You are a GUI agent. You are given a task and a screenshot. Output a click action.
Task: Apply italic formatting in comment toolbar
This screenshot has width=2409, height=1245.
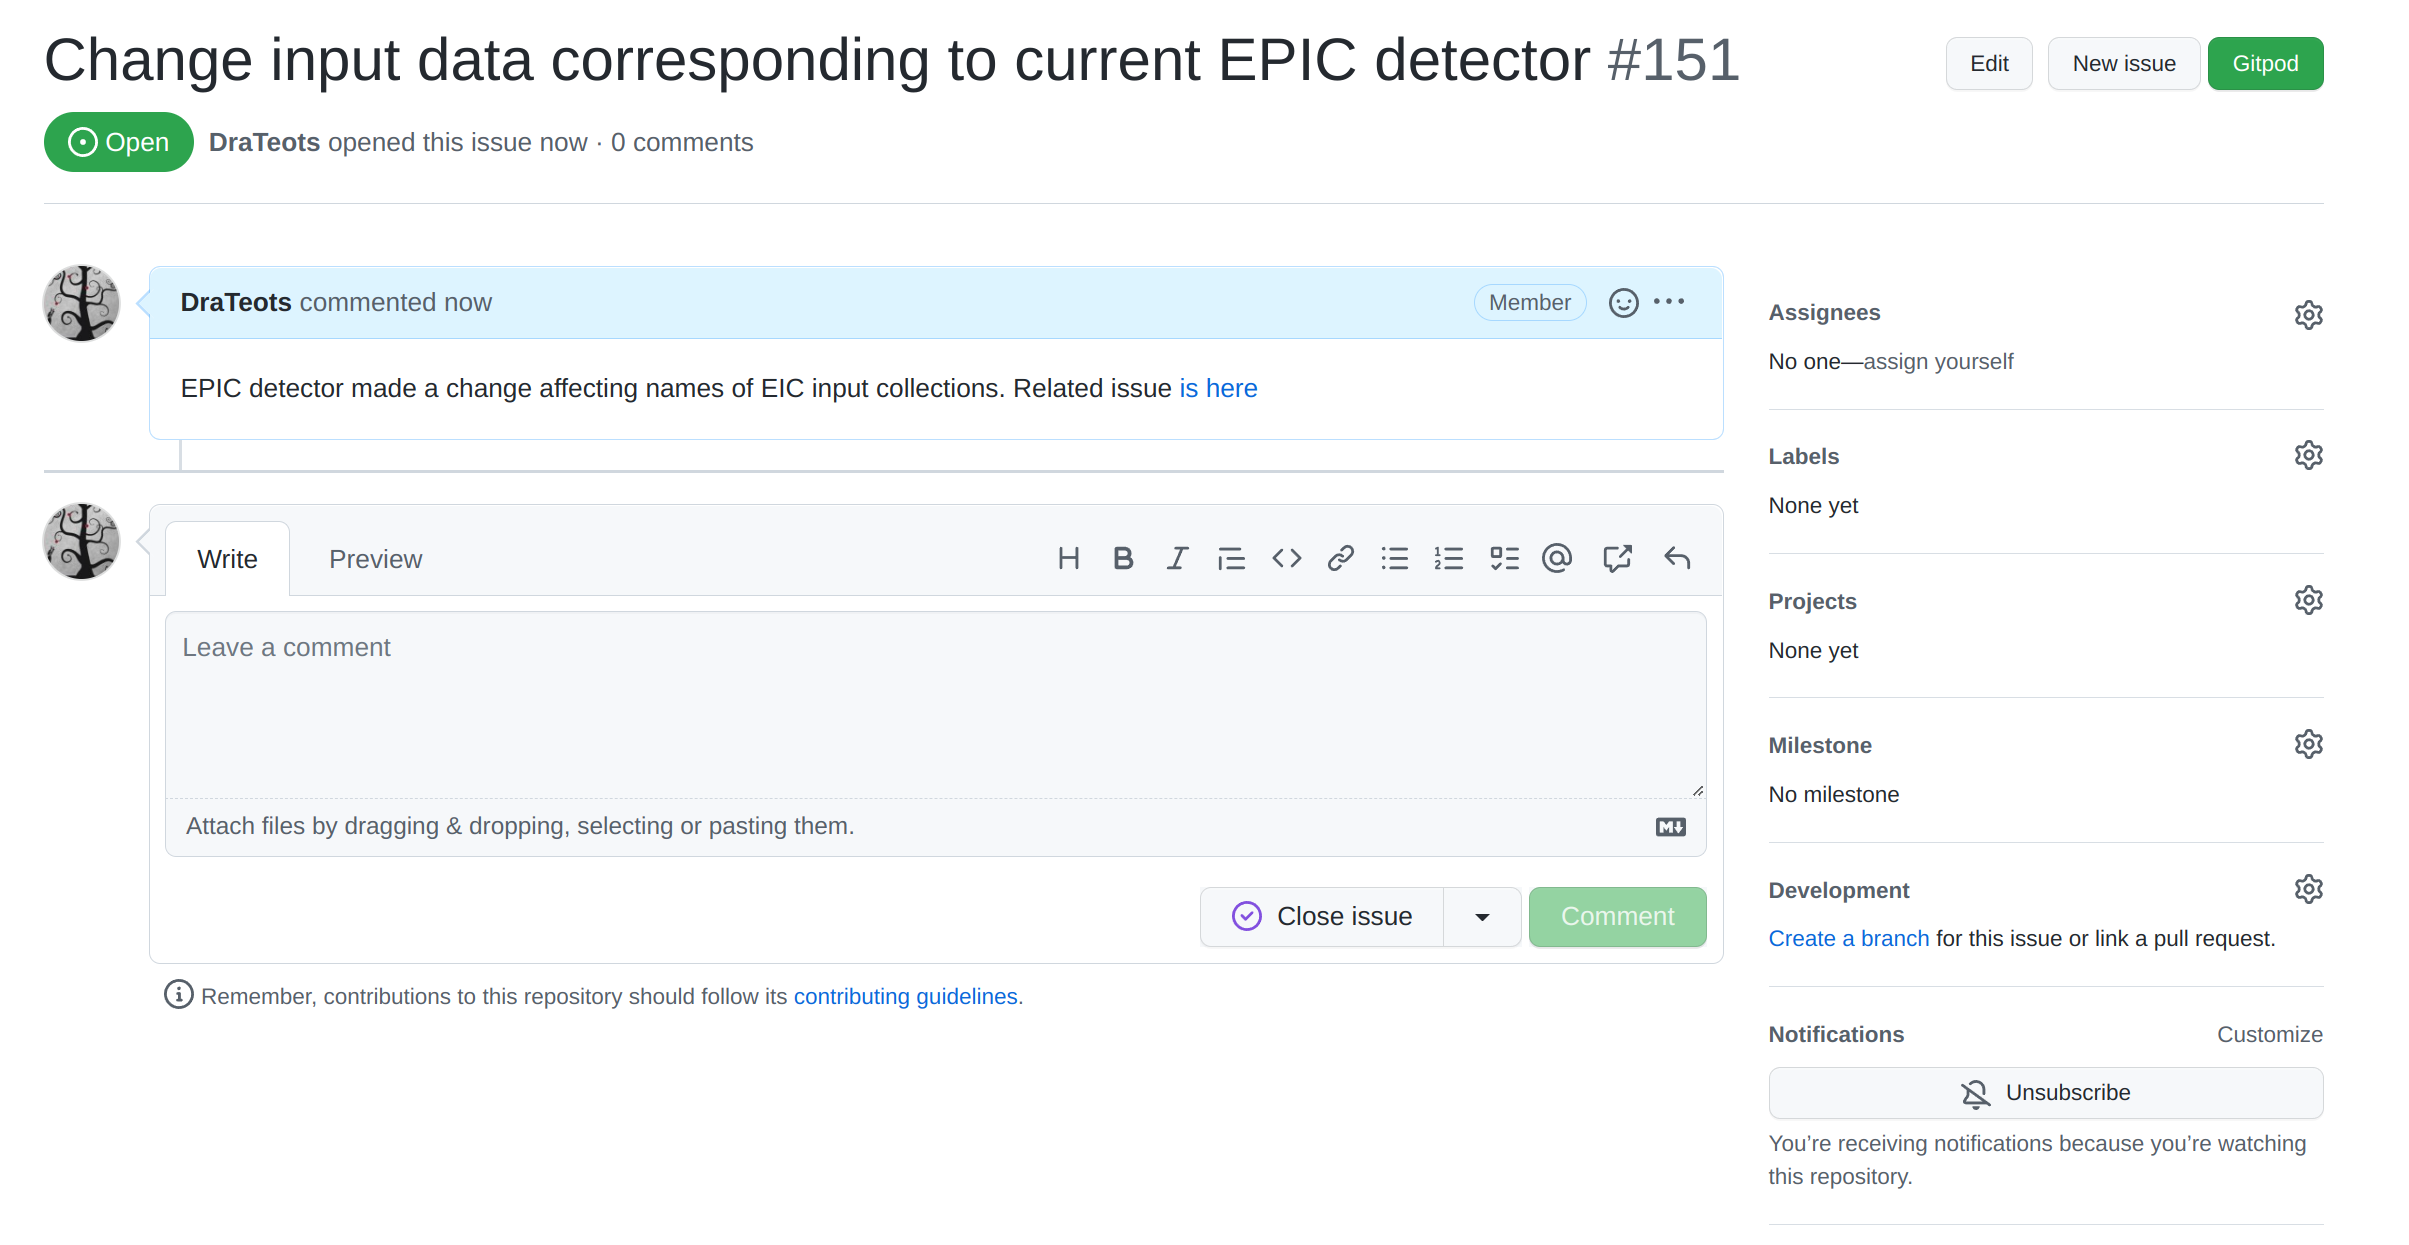point(1177,558)
